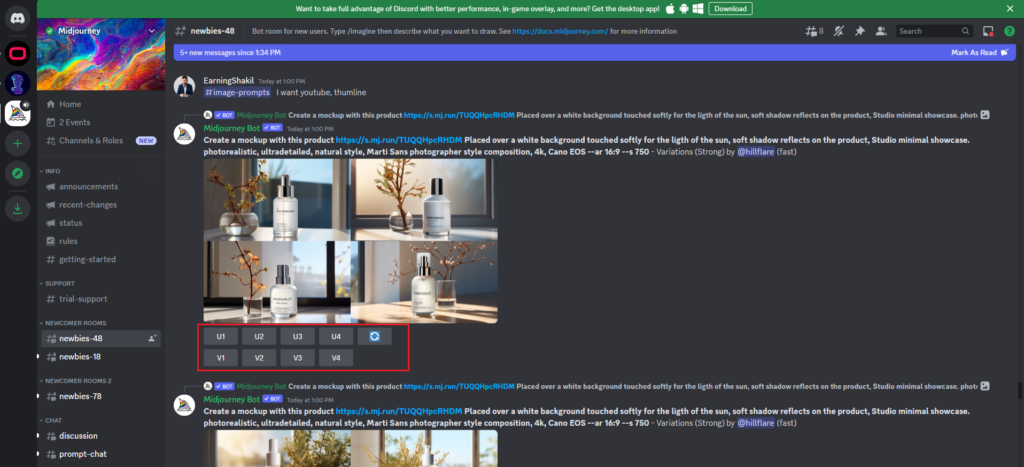Open the green help question mark icon

1009,31
